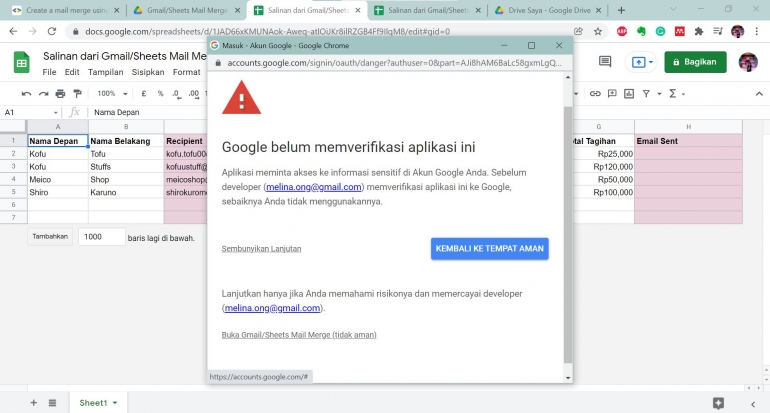Screen dimensions: 770x413
Task: Click the Insert chart icon
Action: tap(629, 93)
